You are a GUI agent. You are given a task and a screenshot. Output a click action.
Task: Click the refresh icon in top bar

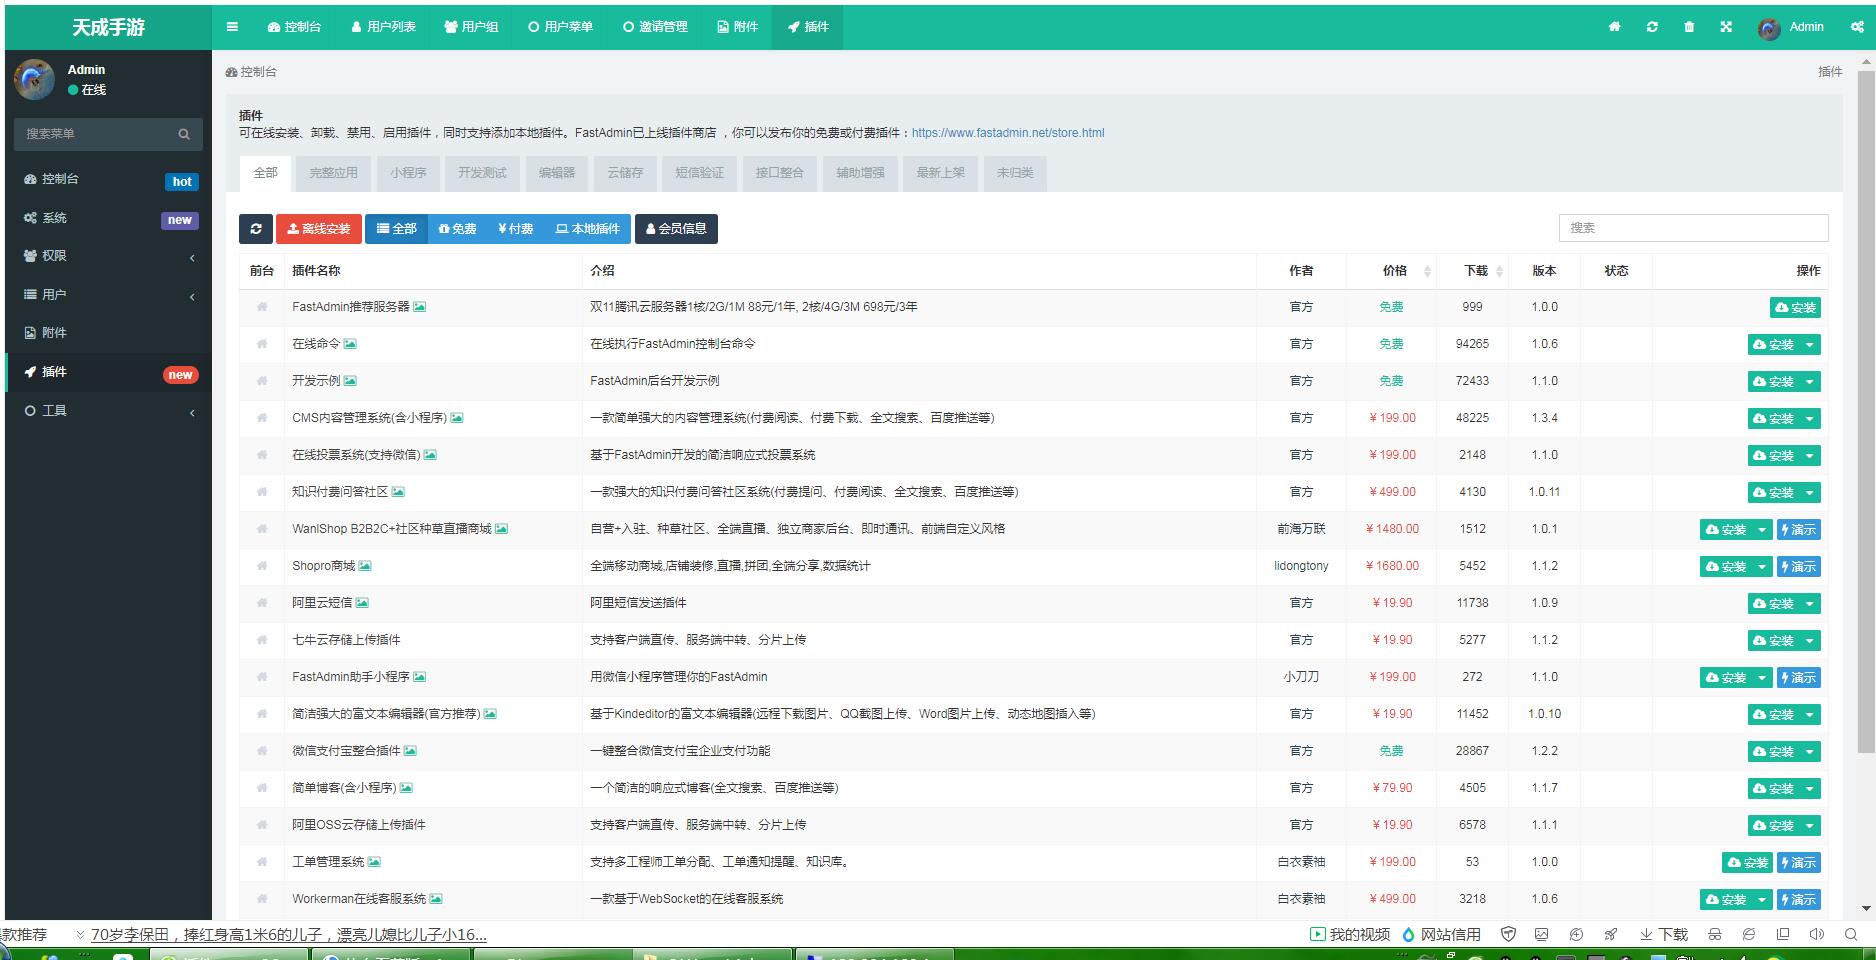point(1652,27)
